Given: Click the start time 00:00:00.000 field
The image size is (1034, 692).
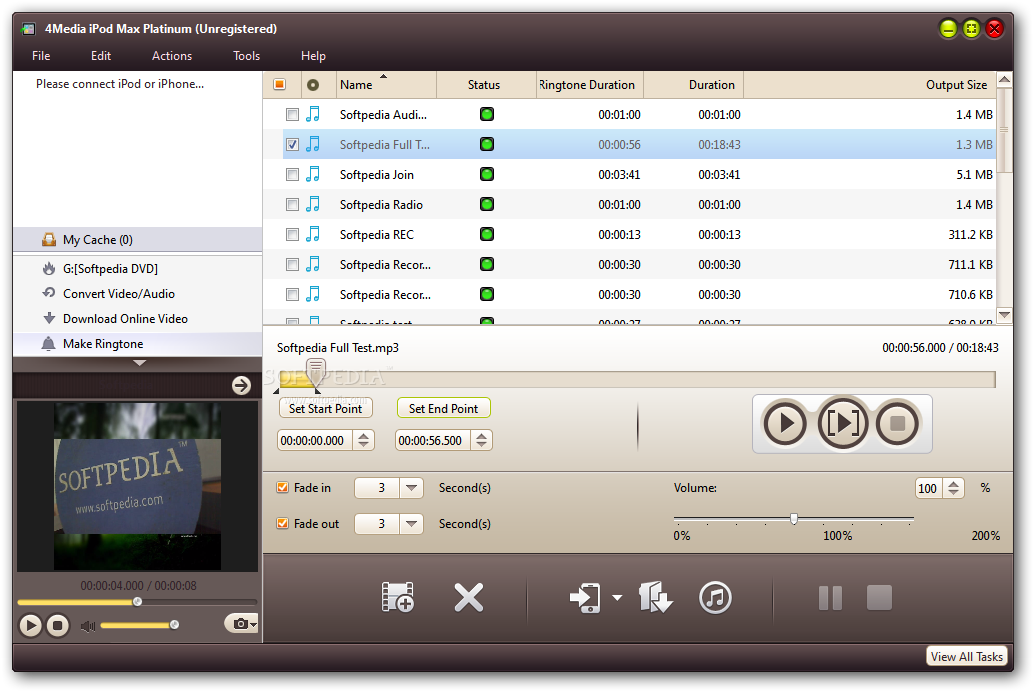Looking at the screenshot, I should (315, 440).
